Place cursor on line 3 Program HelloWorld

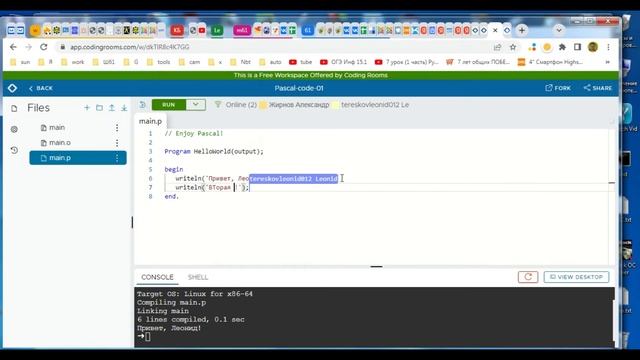pyautogui.click(x=214, y=151)
